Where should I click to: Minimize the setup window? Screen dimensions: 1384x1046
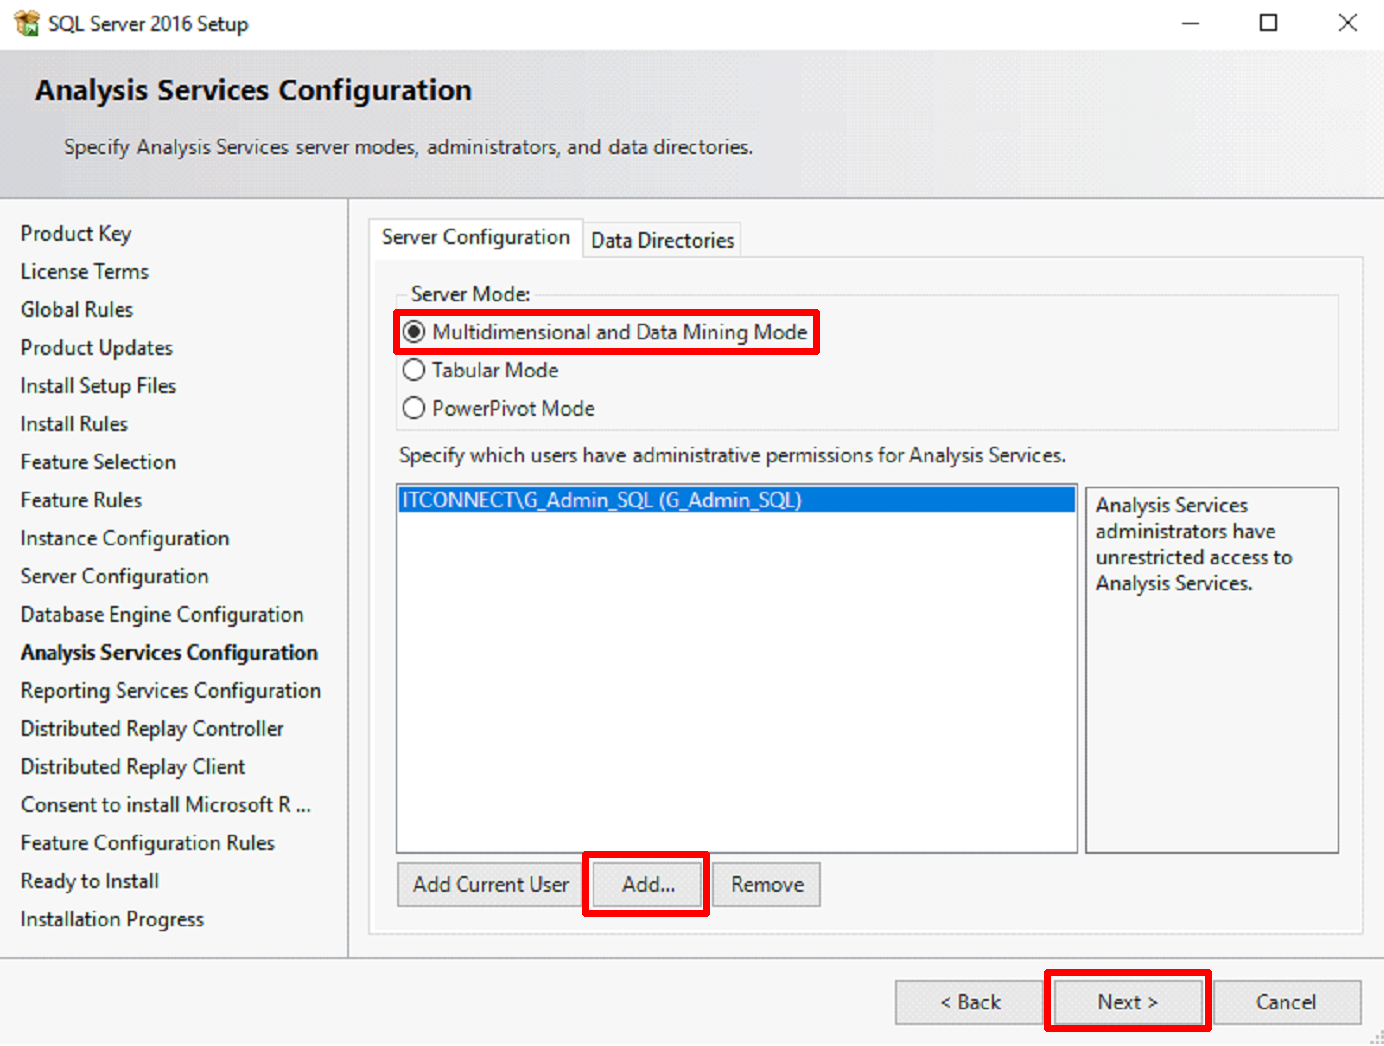click(1190, 23)
